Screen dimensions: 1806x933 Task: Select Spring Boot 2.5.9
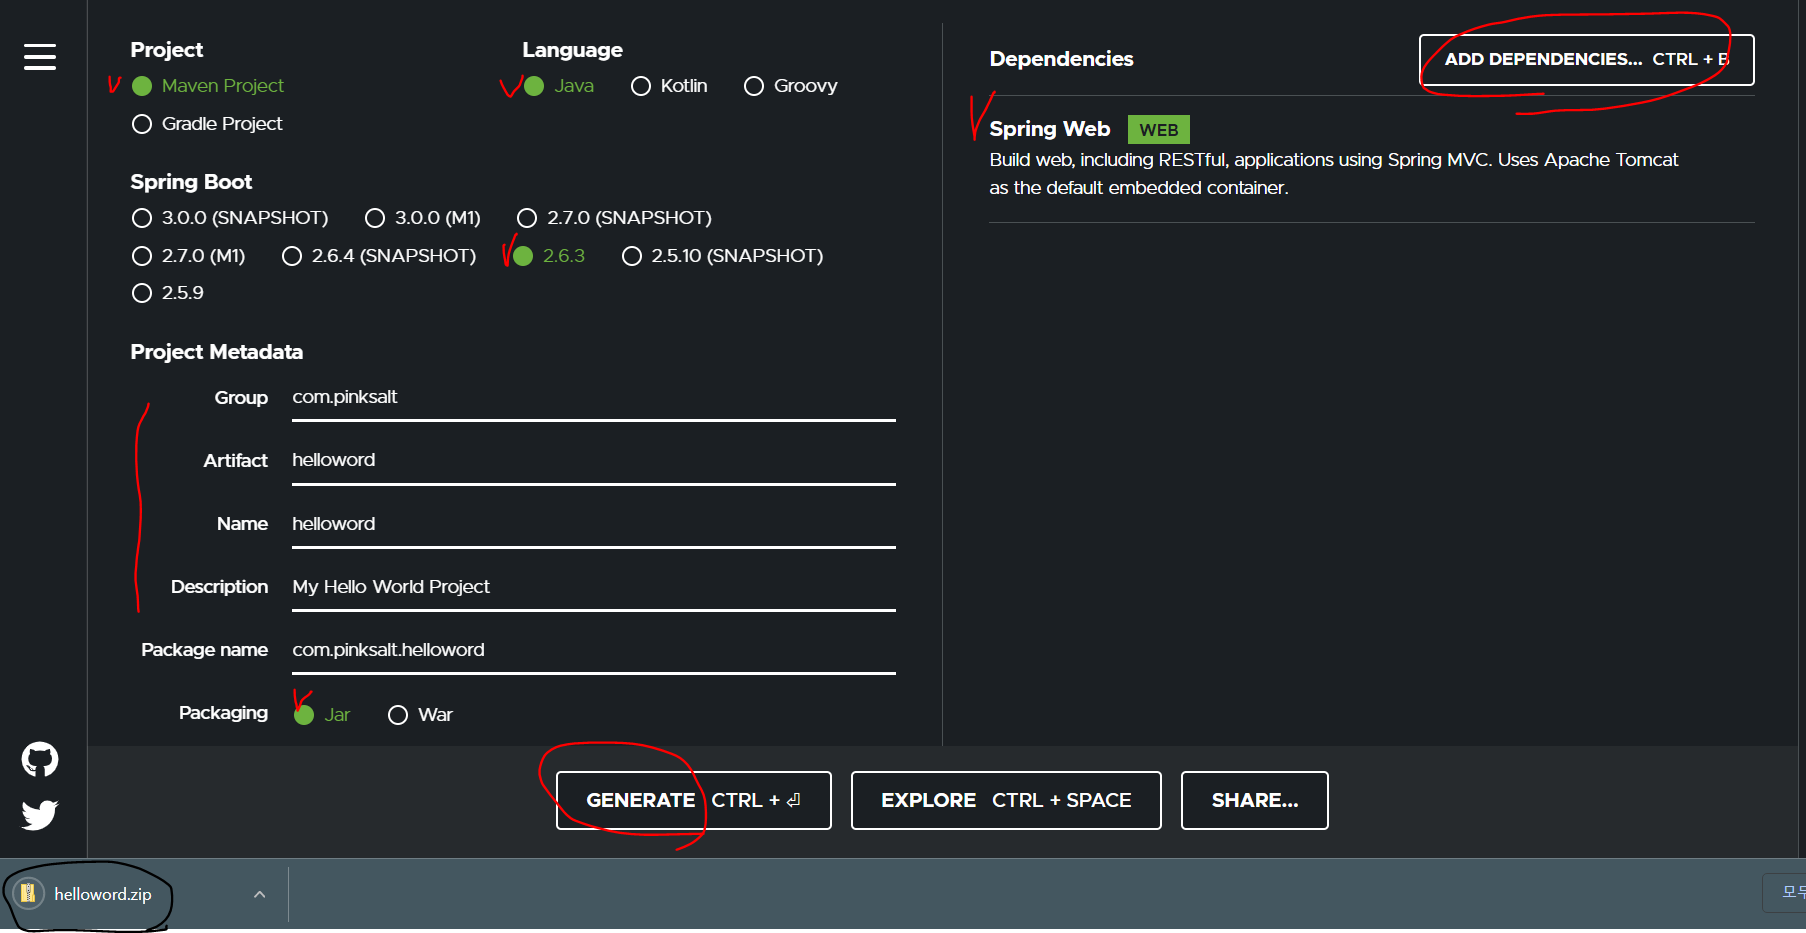[x=142, y=293]
